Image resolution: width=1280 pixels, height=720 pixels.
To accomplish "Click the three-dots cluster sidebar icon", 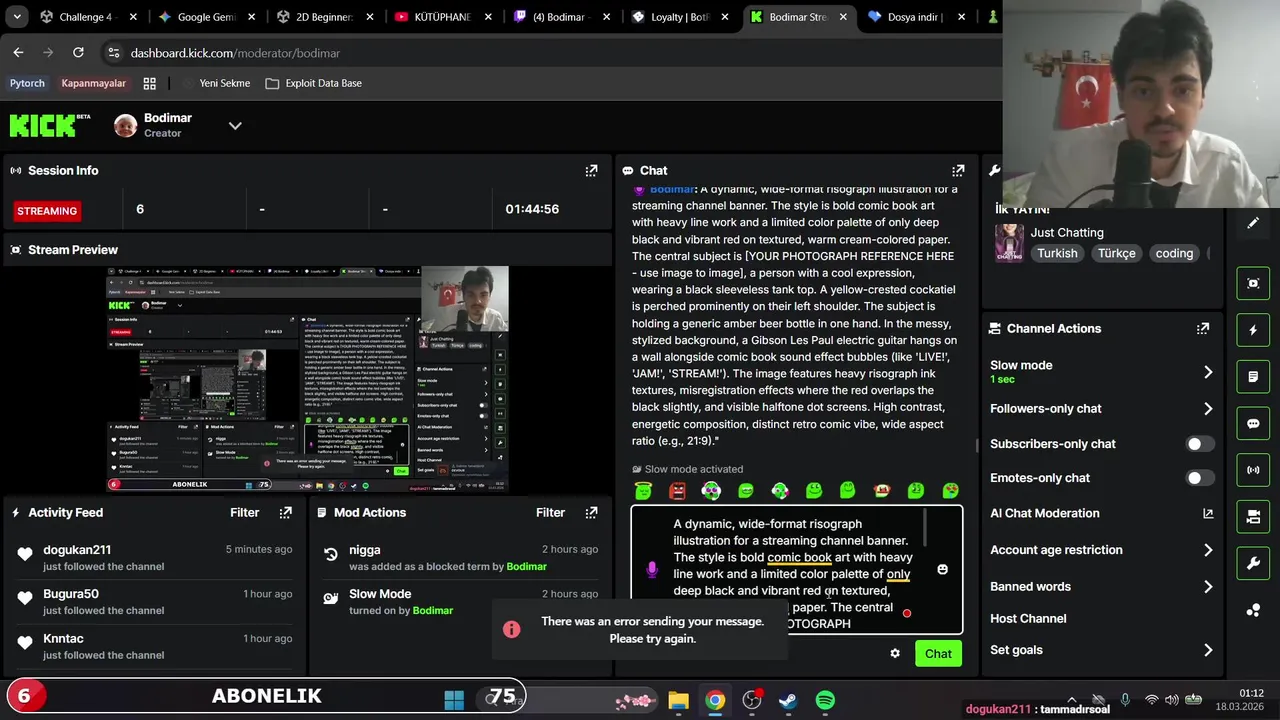I will pos(1253,610).
